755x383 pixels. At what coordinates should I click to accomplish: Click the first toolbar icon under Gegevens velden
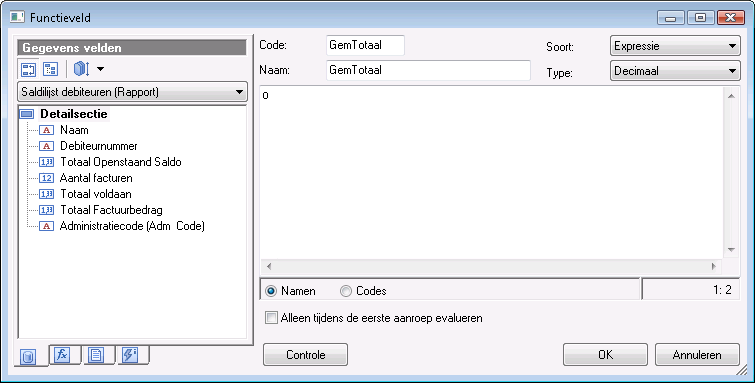point(28,69)
